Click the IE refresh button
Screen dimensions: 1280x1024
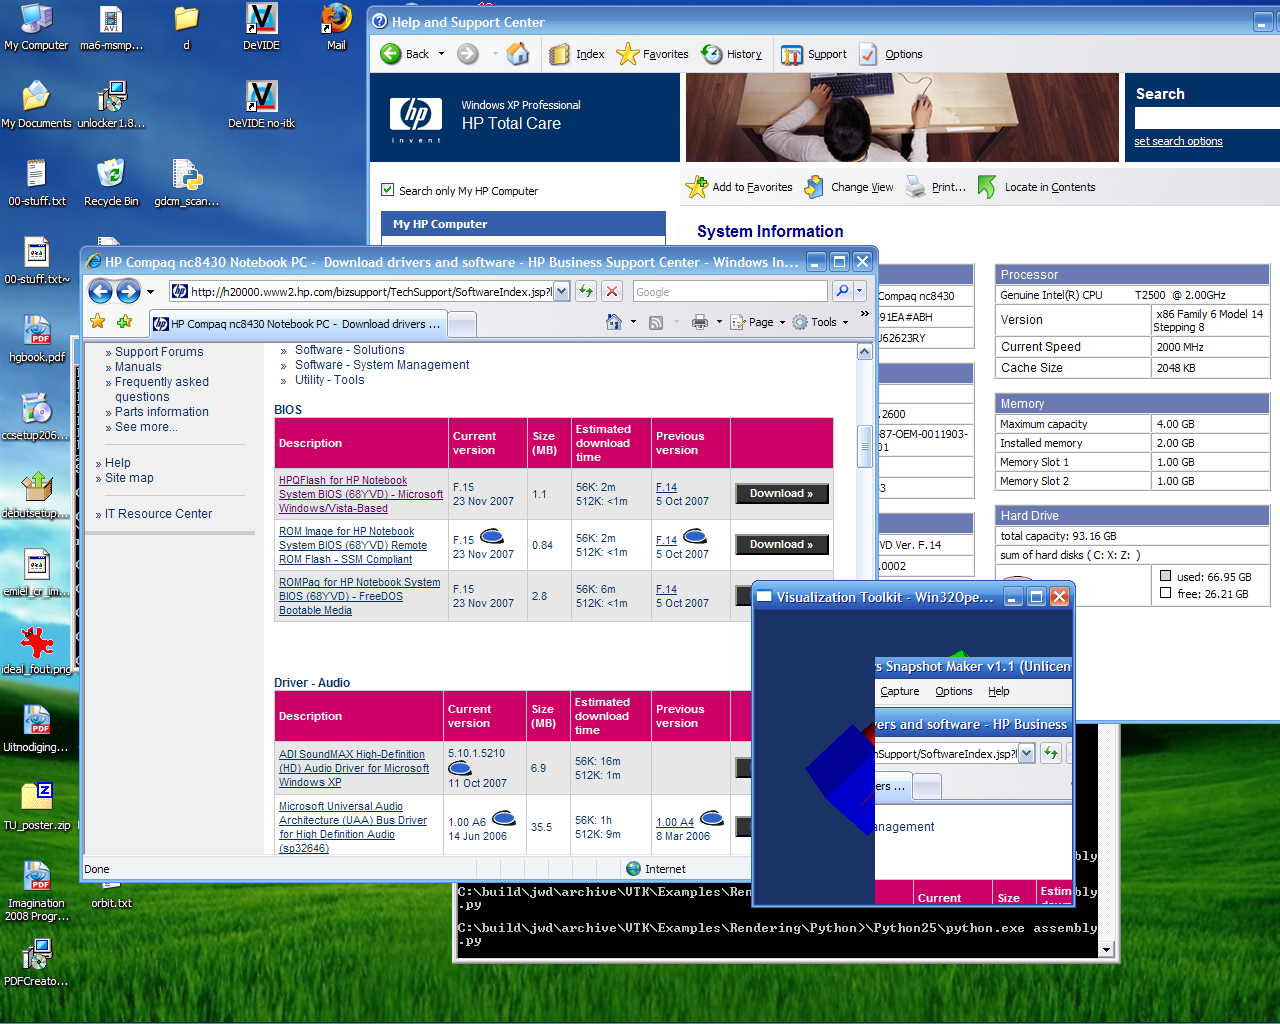[586, 291]
